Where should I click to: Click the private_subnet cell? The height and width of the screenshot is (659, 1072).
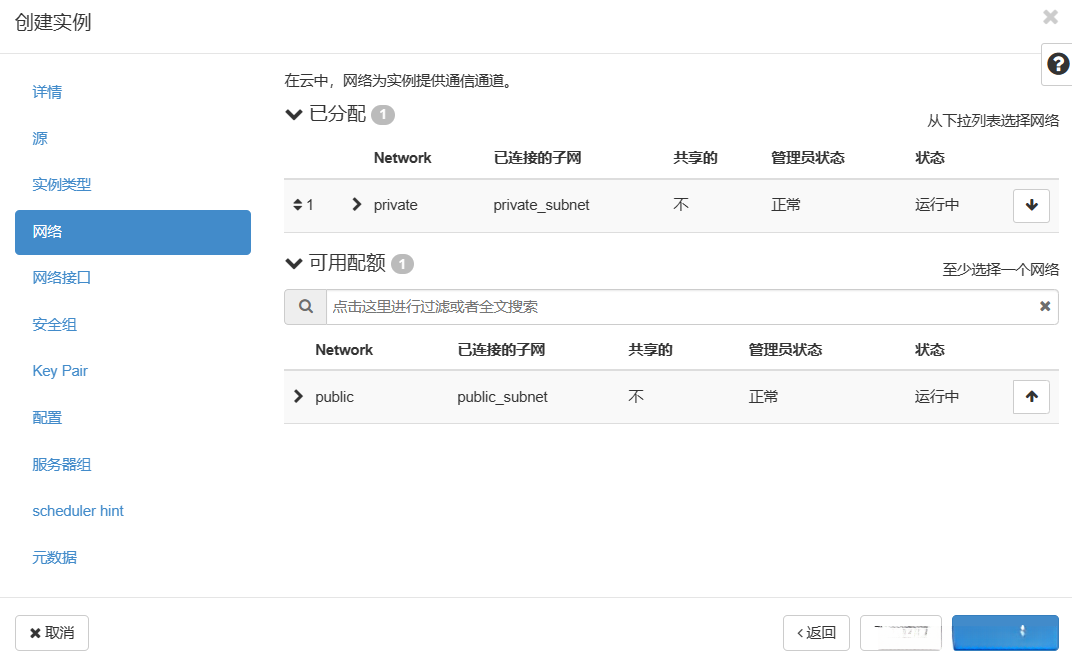pos(541,205)
